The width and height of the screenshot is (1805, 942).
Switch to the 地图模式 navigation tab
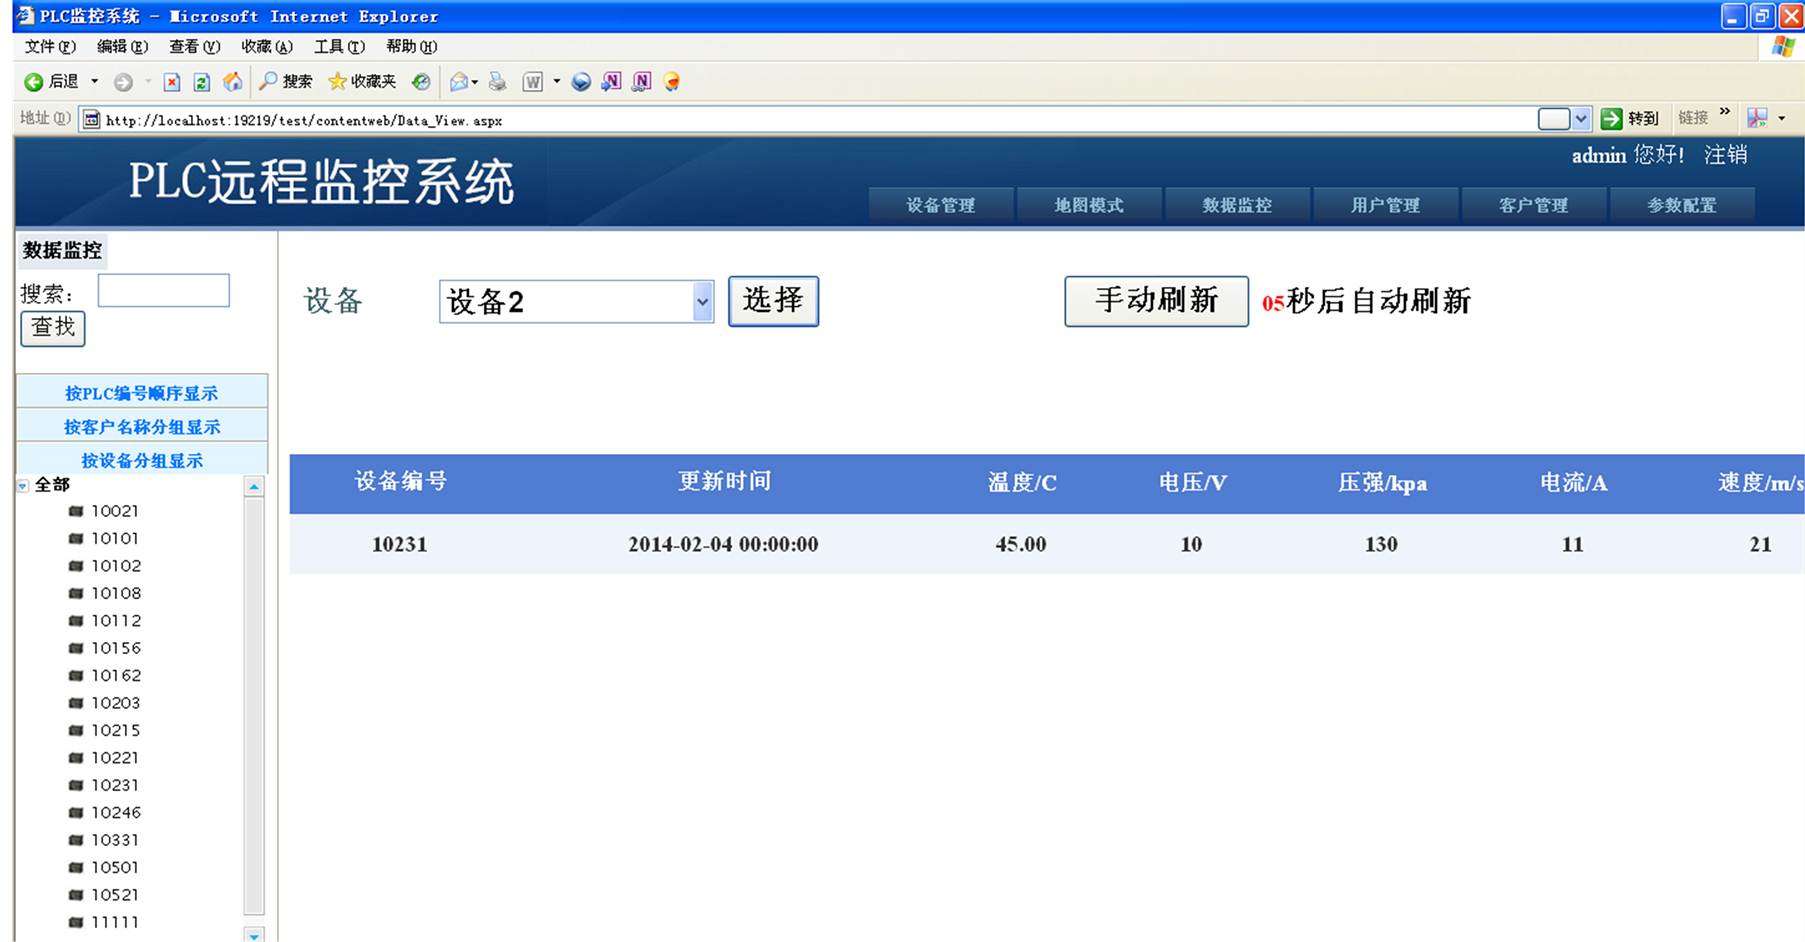1088,205
